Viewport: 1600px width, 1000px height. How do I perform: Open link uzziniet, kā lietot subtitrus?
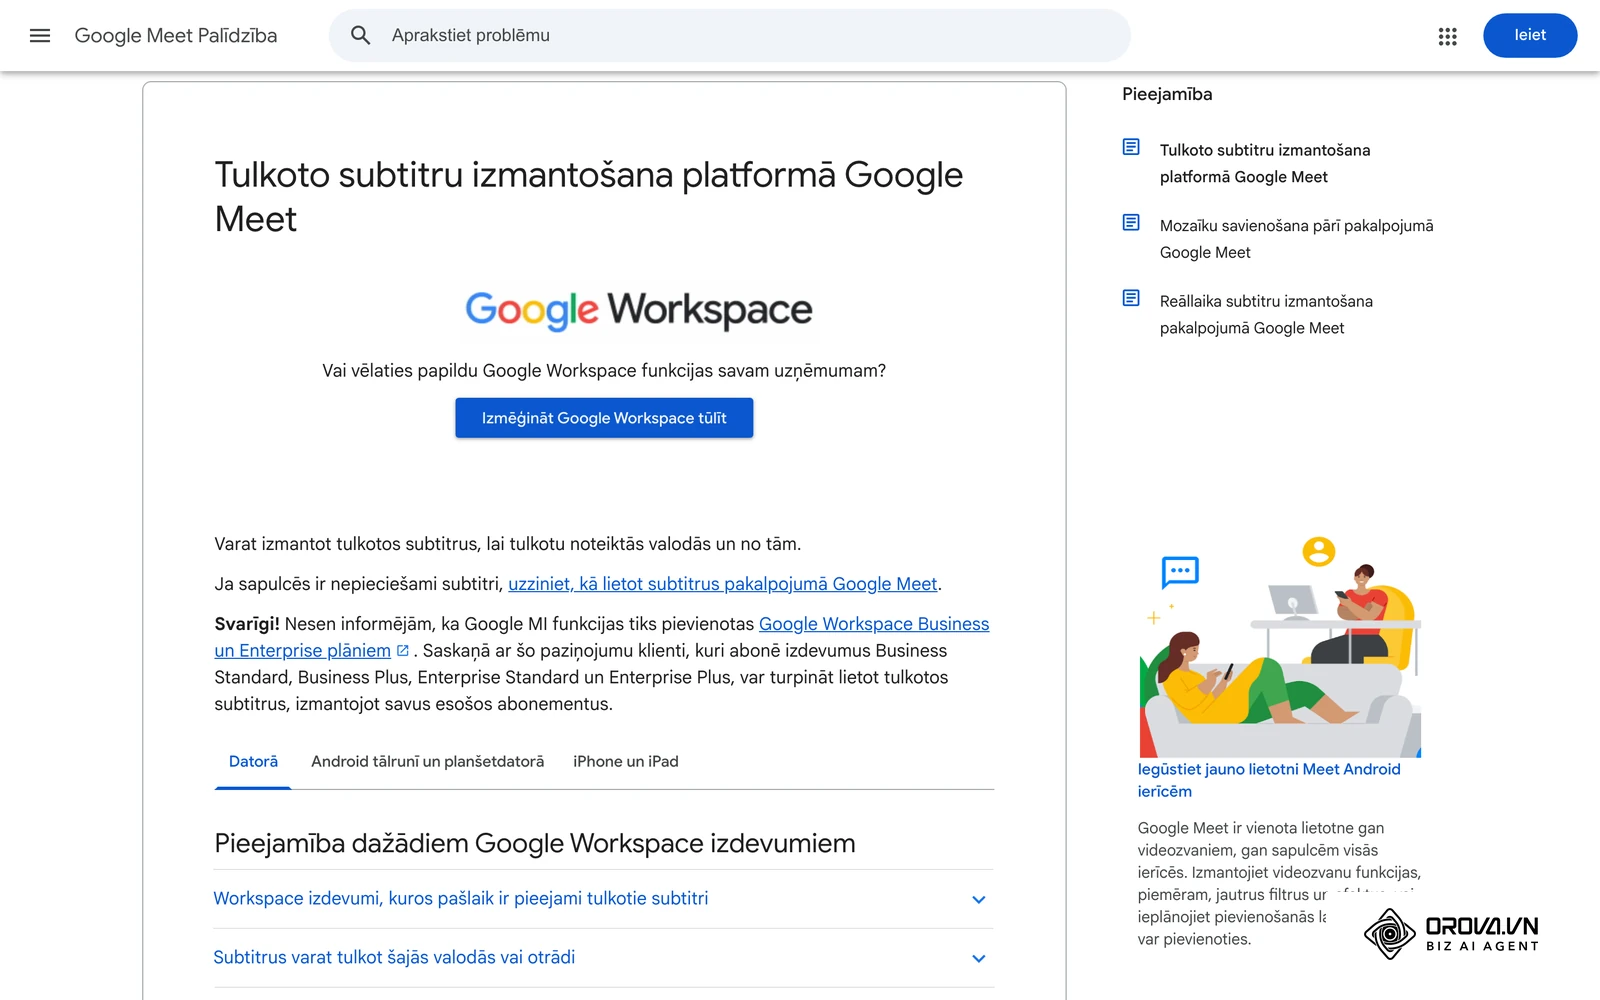(x=723, y=584)
